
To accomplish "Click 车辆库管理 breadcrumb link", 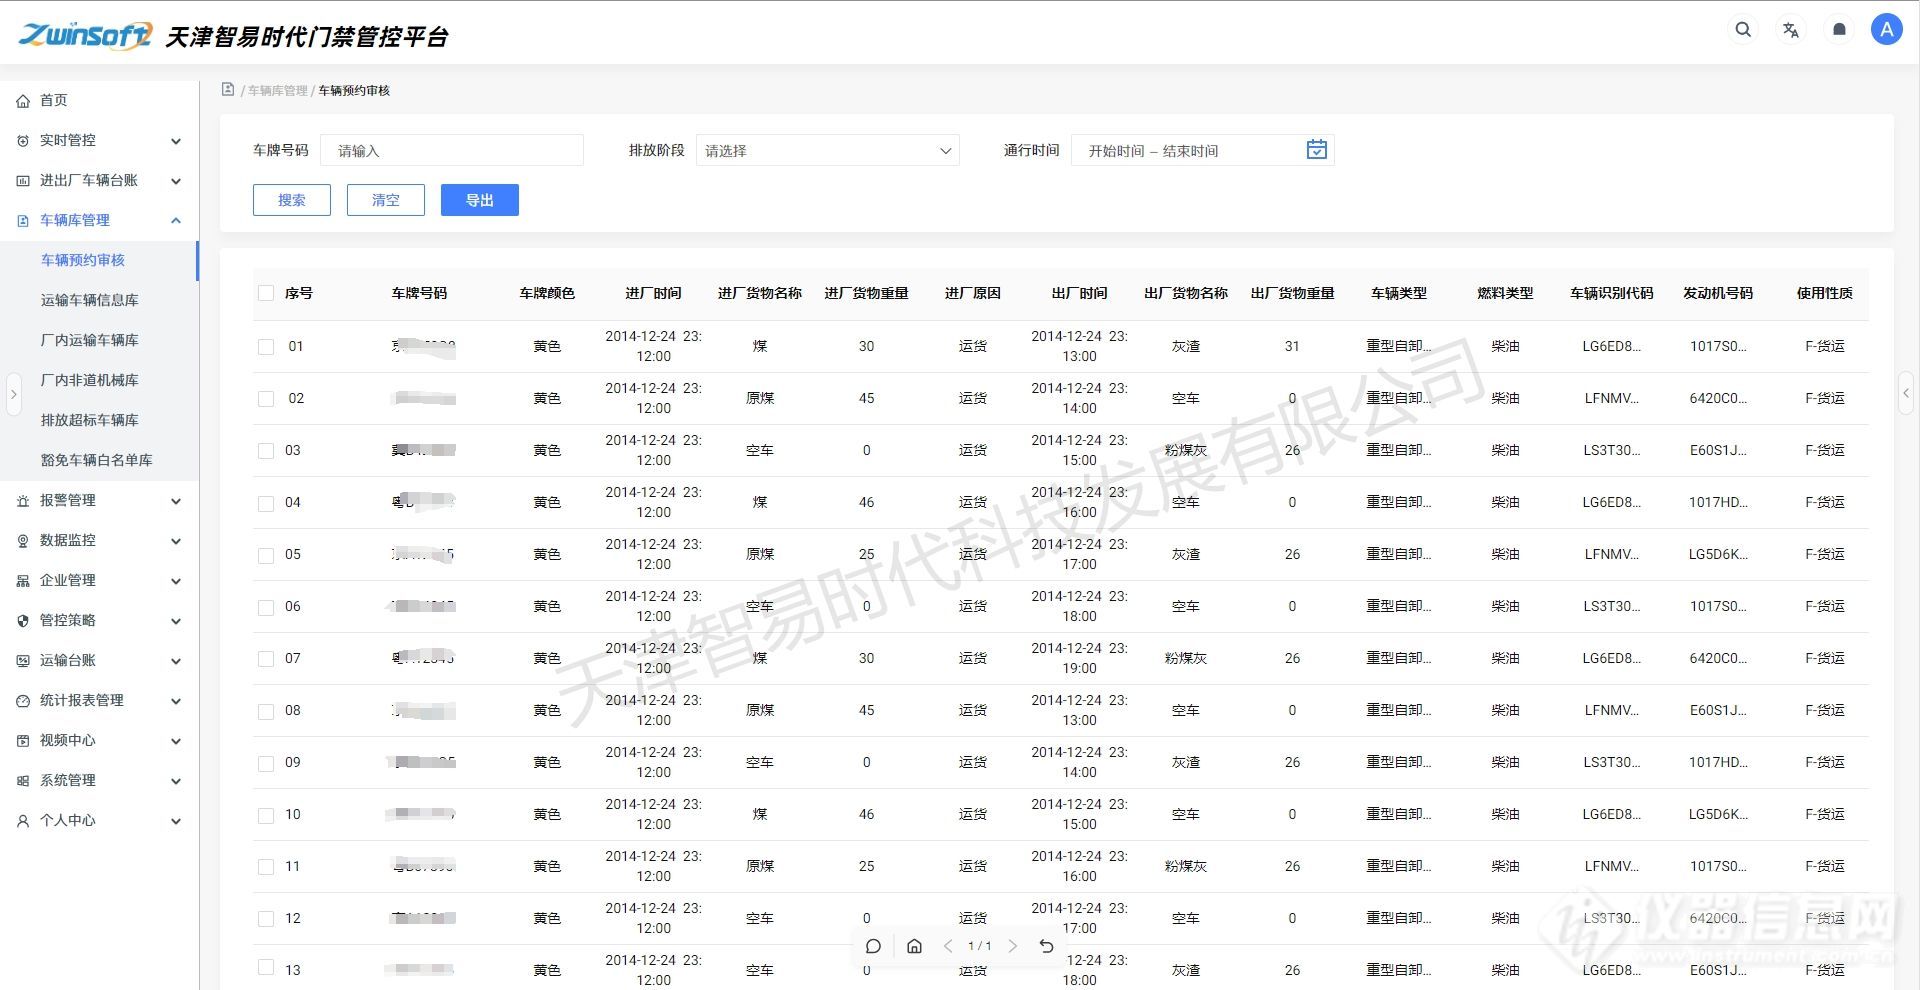I will [x=278, y=90].
